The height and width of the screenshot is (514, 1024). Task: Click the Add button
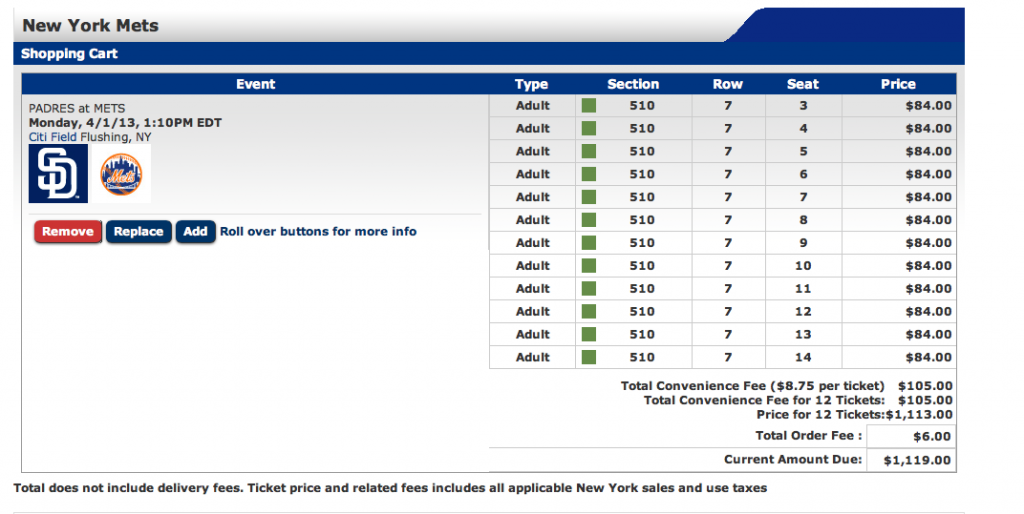coord(195,232)
